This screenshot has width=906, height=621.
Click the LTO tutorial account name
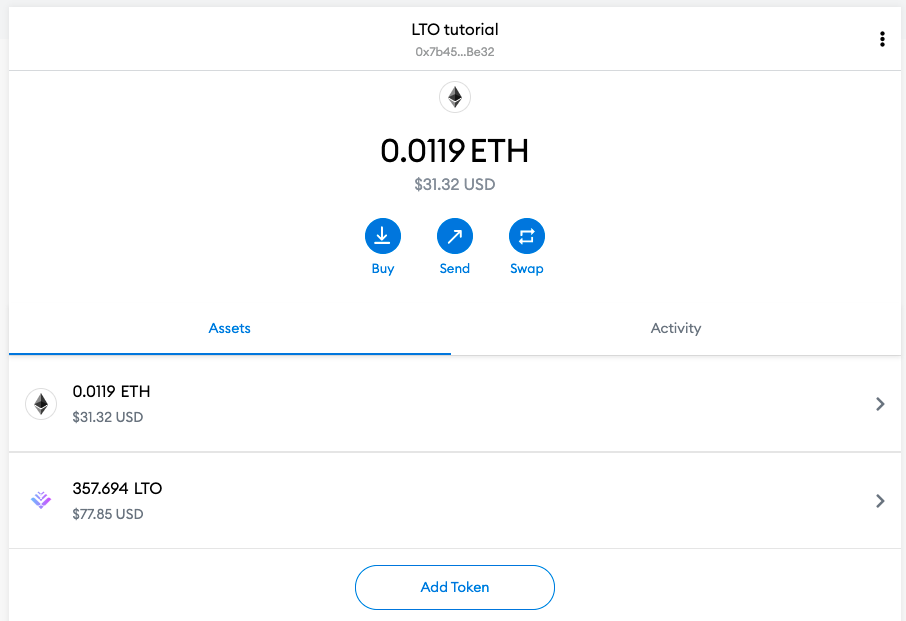[x=455, y=29]
